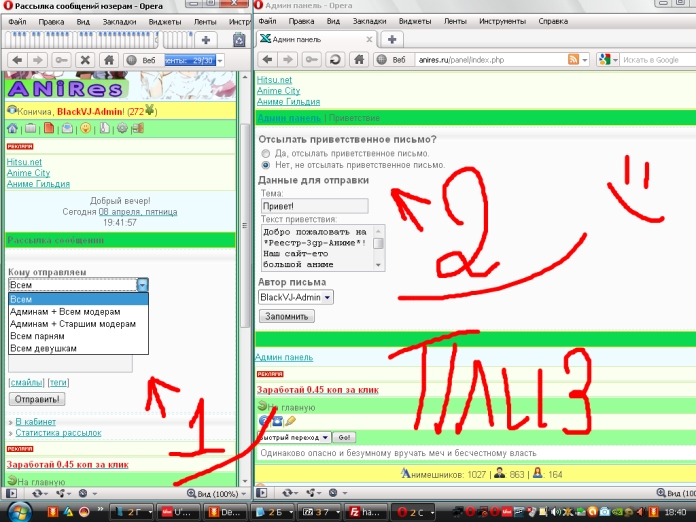This screenshot has width=696, height=522.
Task: Click gear settings icon in ANiRes toolbar
Action: 122,129
